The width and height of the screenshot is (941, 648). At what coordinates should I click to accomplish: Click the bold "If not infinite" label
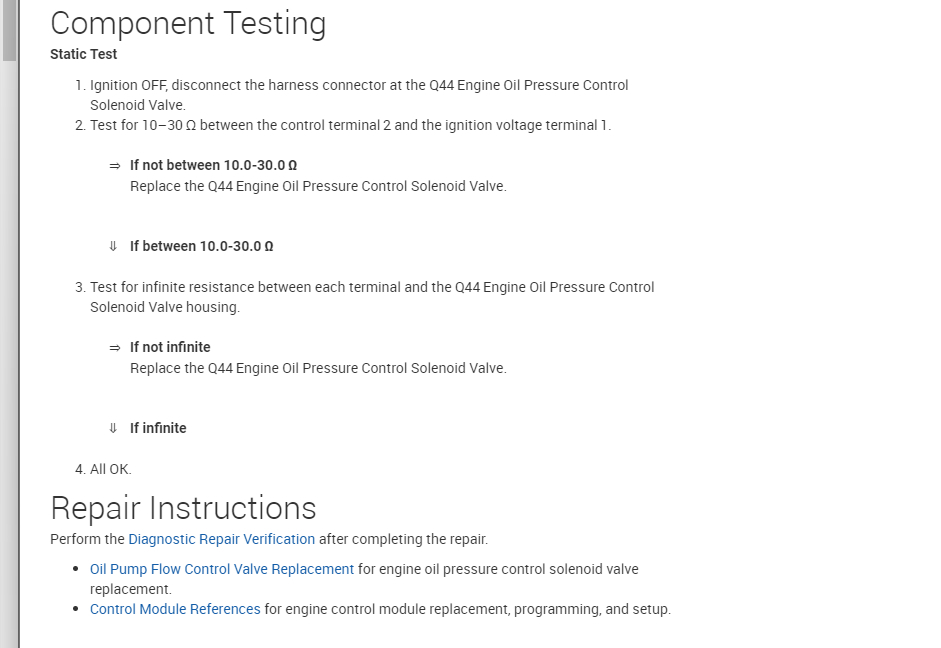(x=170, y=347)
